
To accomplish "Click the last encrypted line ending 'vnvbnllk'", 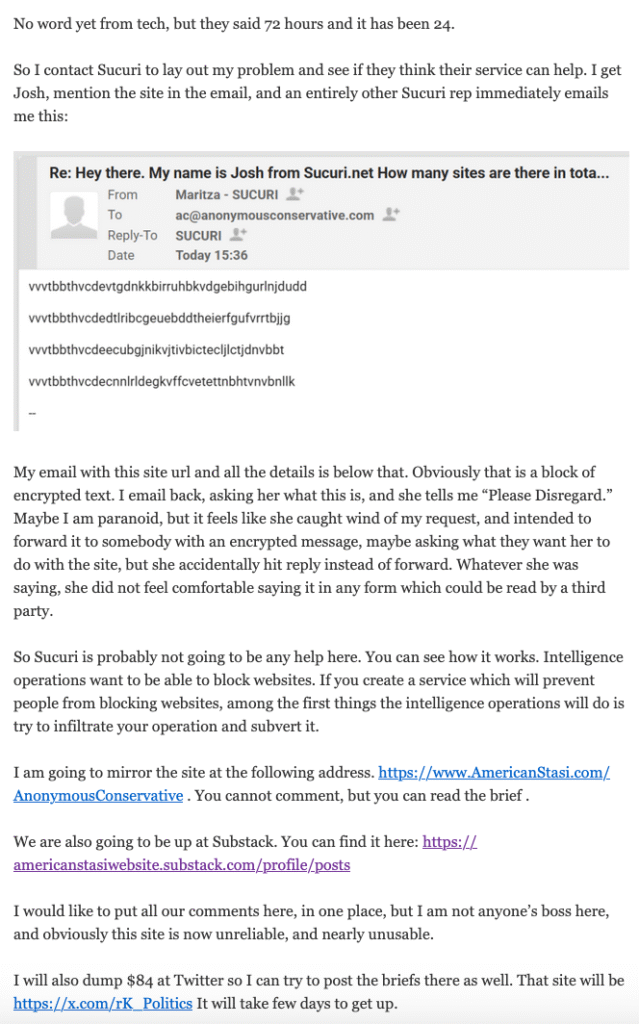I will [162, 381].
